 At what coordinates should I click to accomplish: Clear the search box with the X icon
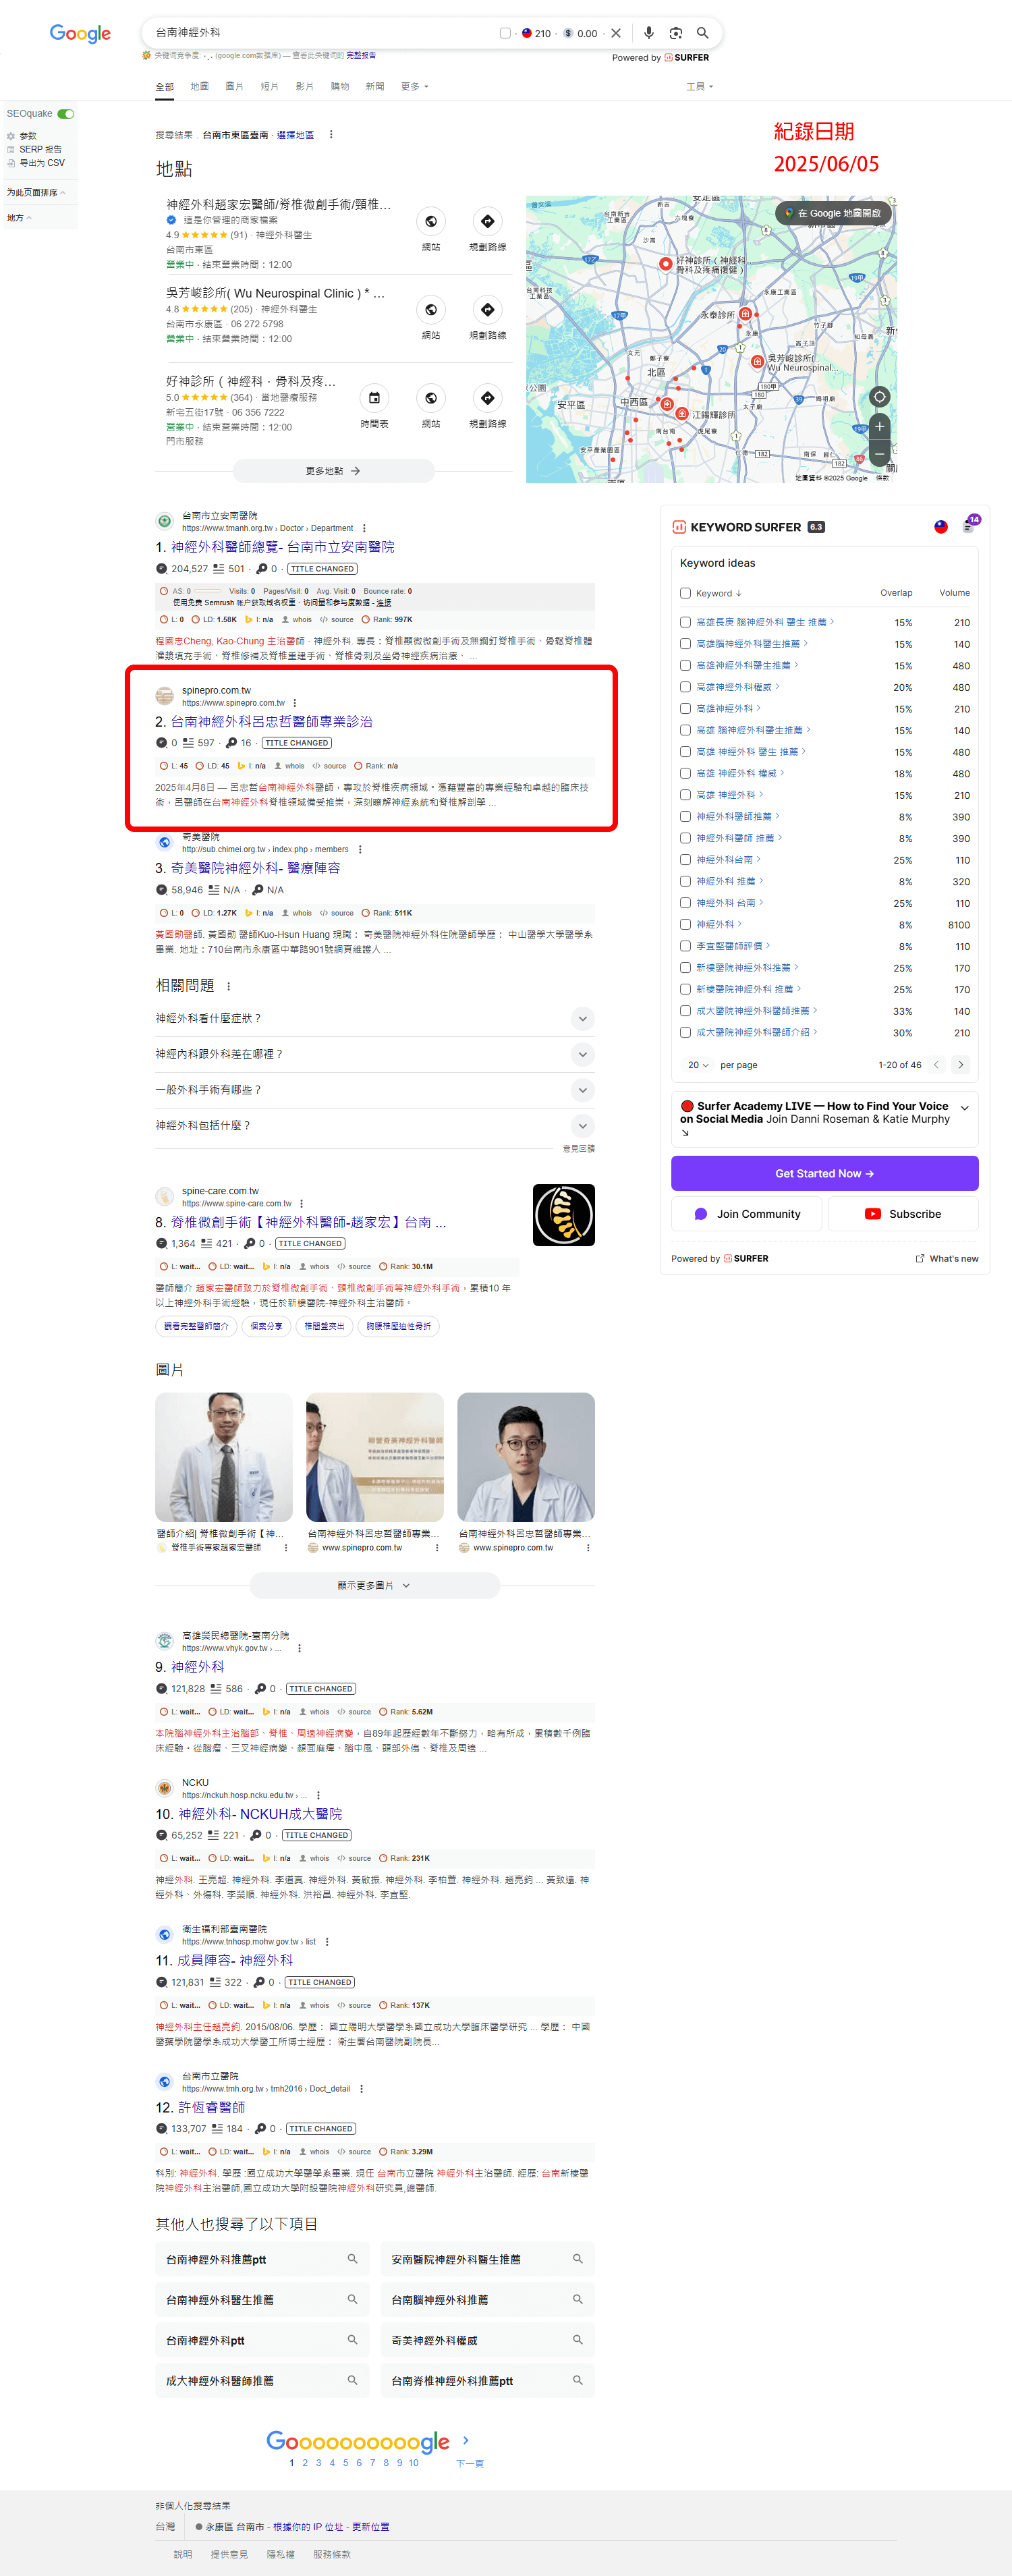pyautogui.click(x=616, y=33)
